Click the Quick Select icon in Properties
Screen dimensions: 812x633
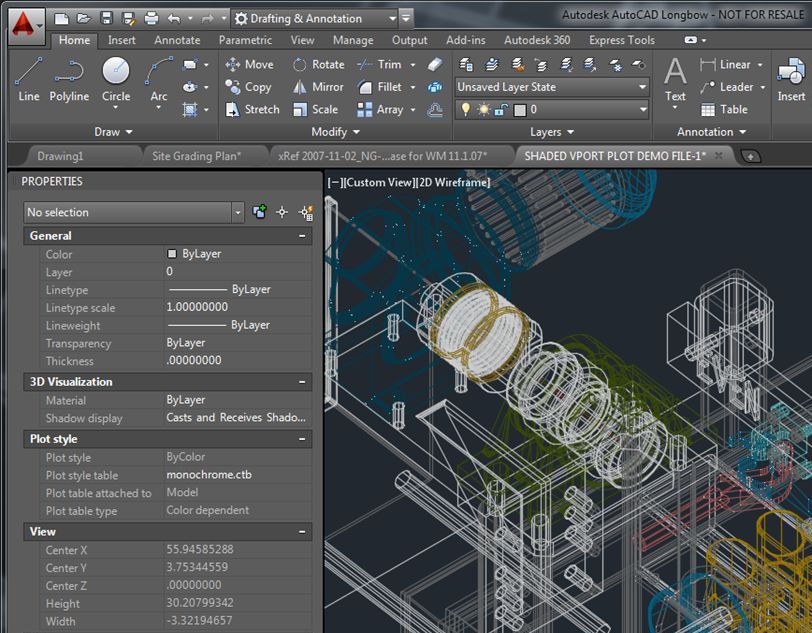(x=307, y=212)
